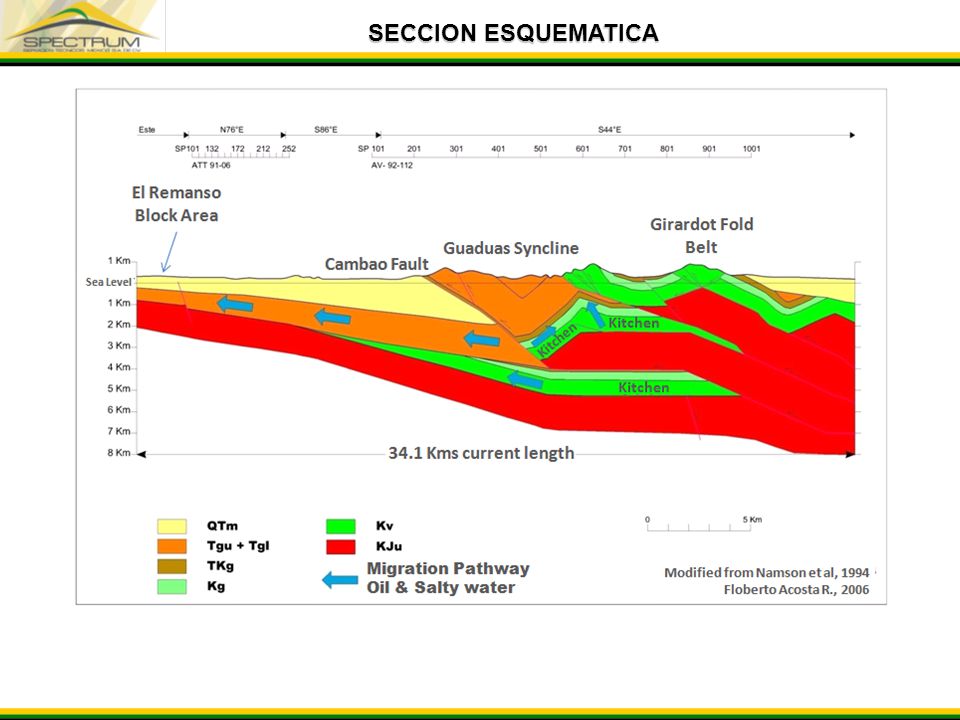The image size is (960, 720).
Task: Click the blue migration pathway legend arrow
Action: pyautogui.click(x=340, y=579)
